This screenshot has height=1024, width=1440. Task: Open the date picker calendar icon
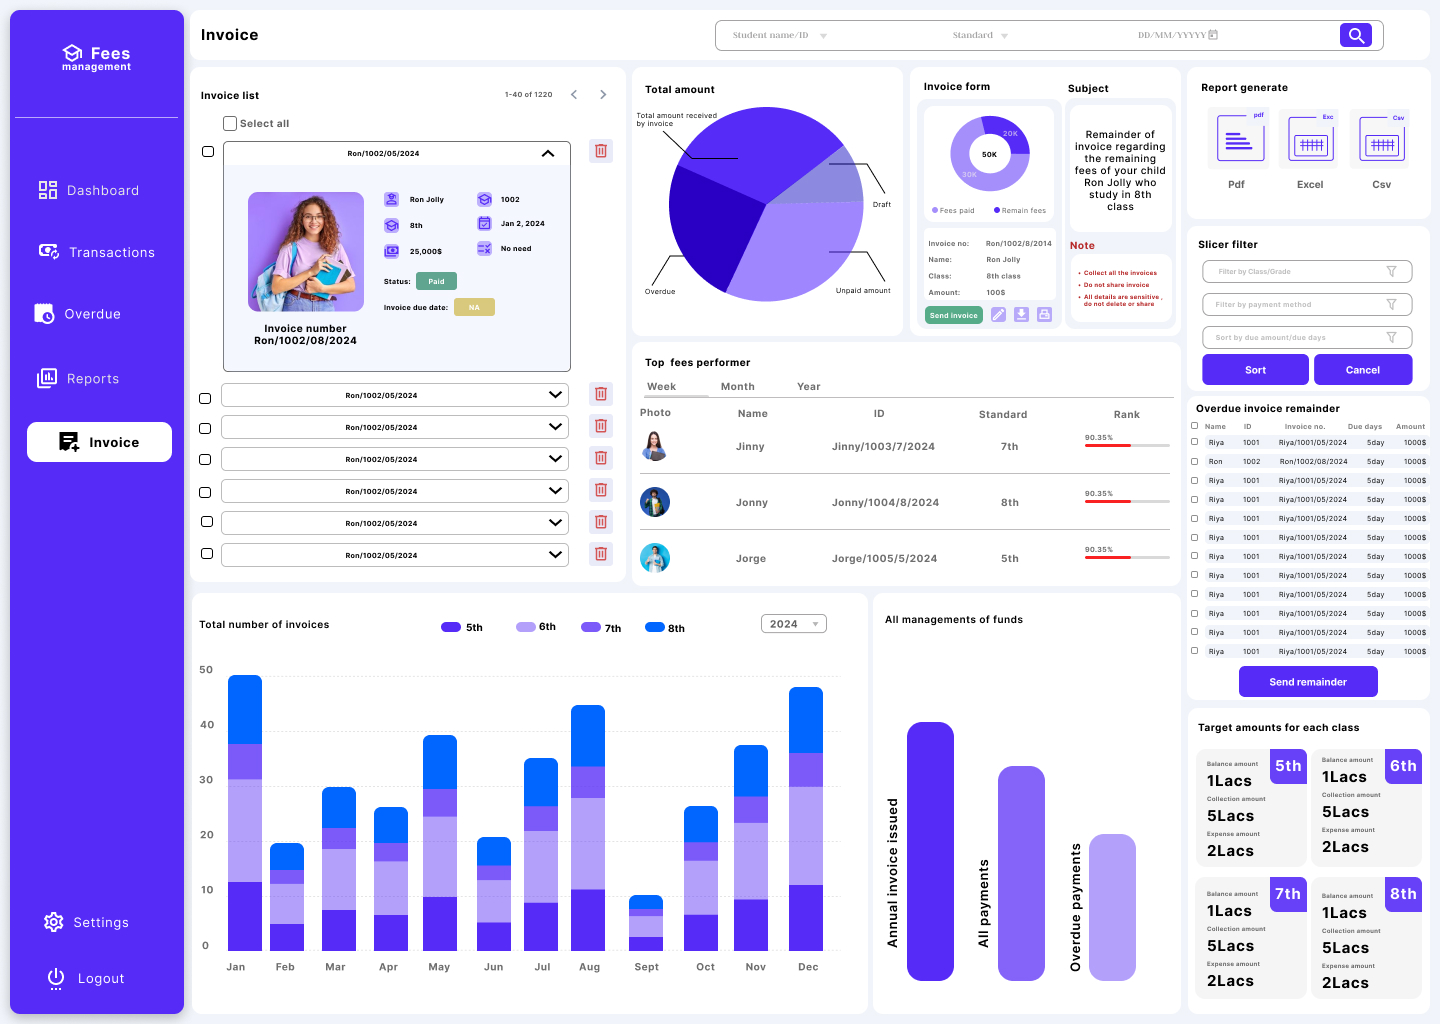pos(1213,35)
